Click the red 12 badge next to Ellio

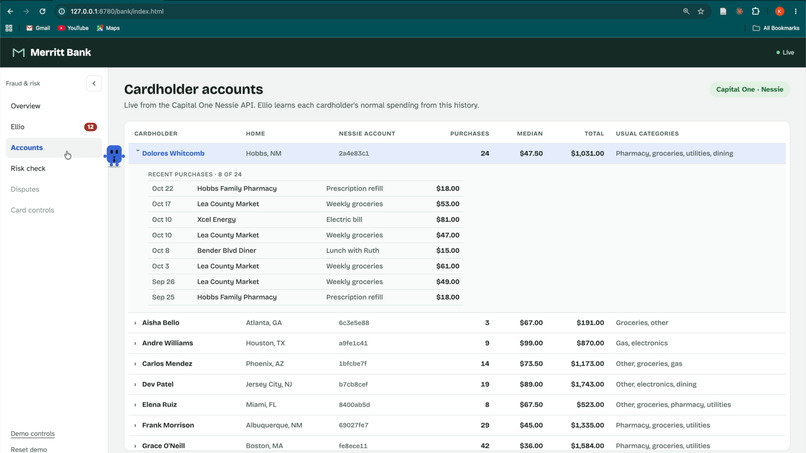tap(90, 126)
